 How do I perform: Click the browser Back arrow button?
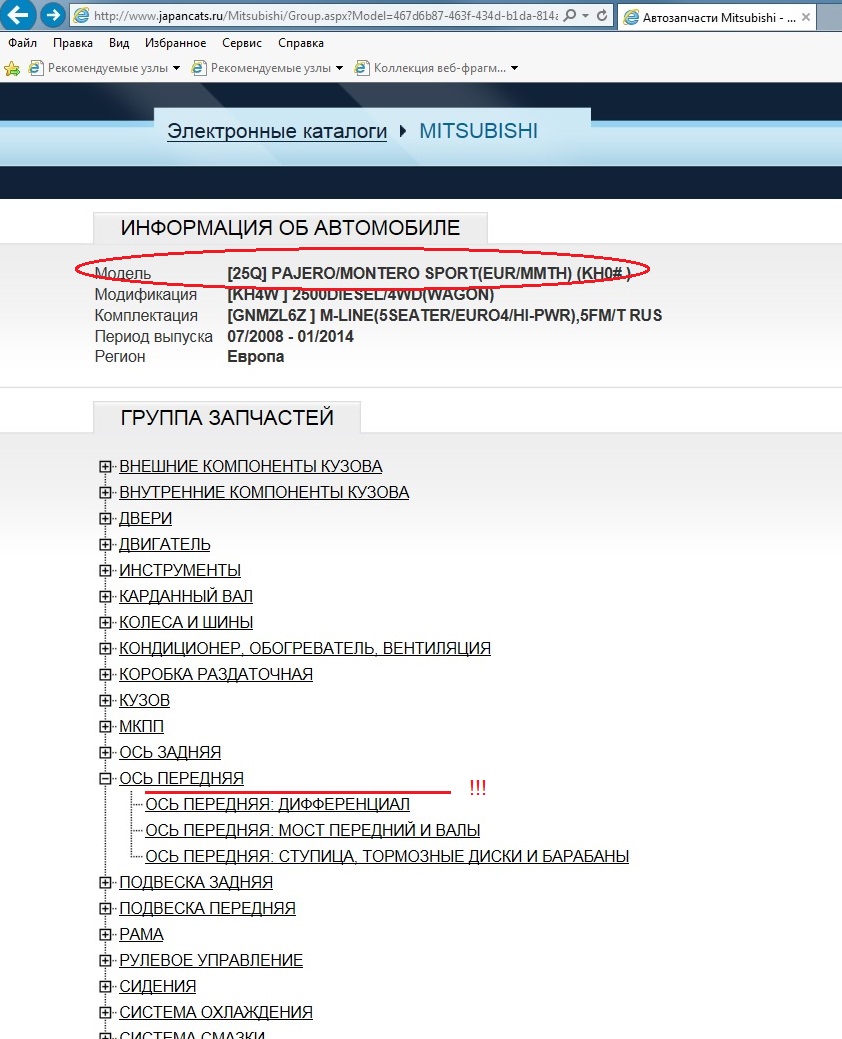pos(20,16)
